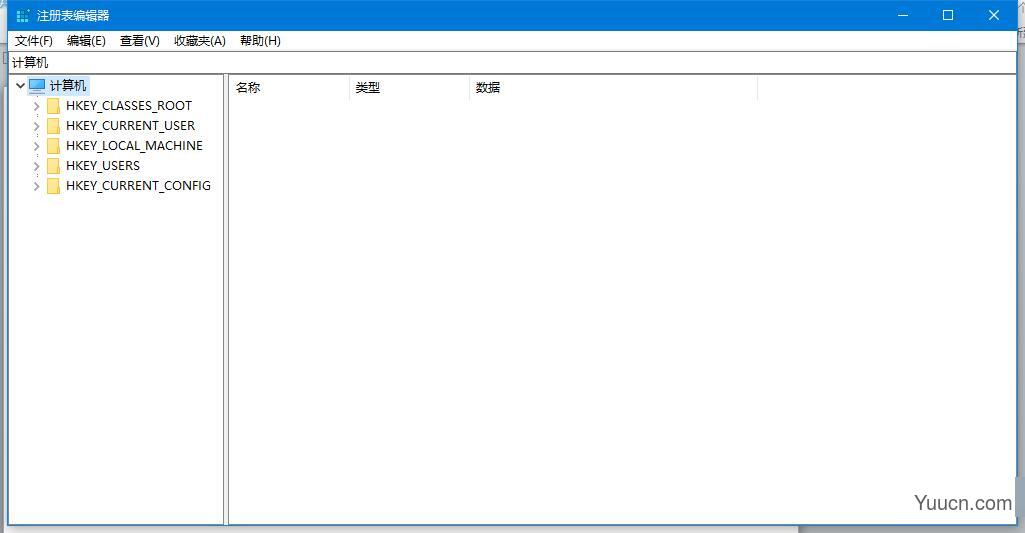
Task: Click the address bar showing 计算机
Action: pos(512,63)
